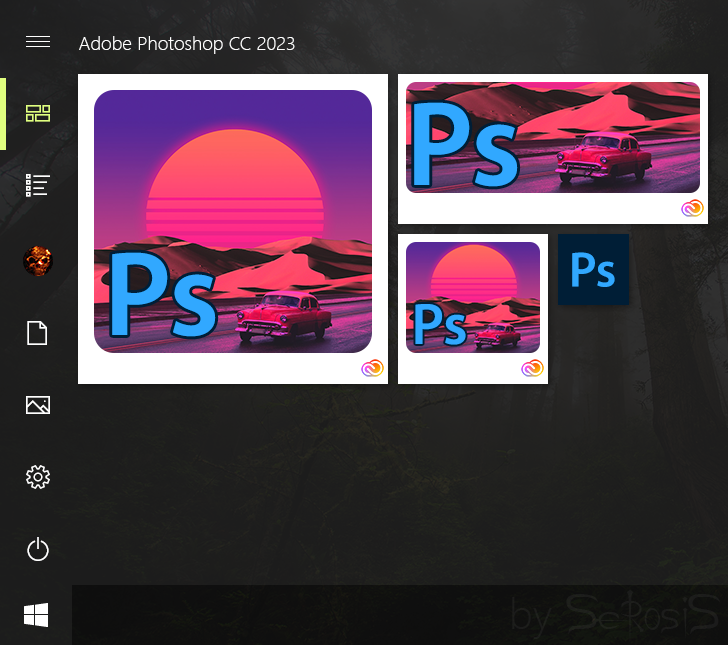Open the wide Photoshop desert car tile
The image size is (728, 645).
point(553,149)
